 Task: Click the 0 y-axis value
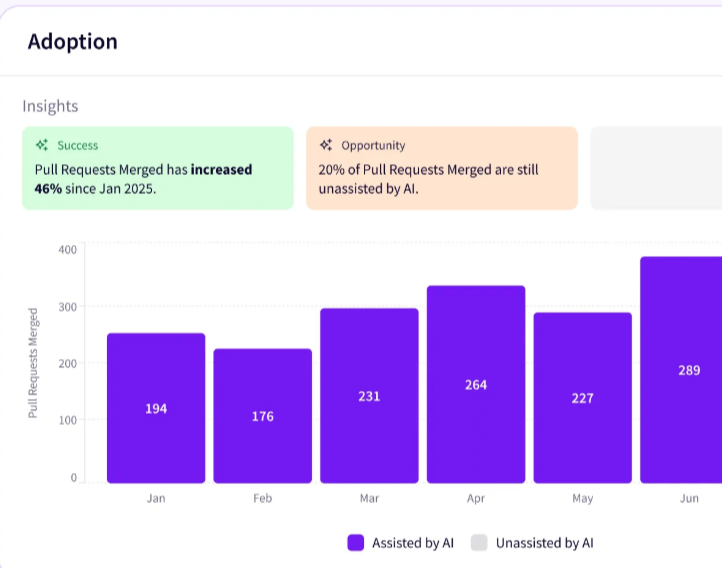point(74,477)
